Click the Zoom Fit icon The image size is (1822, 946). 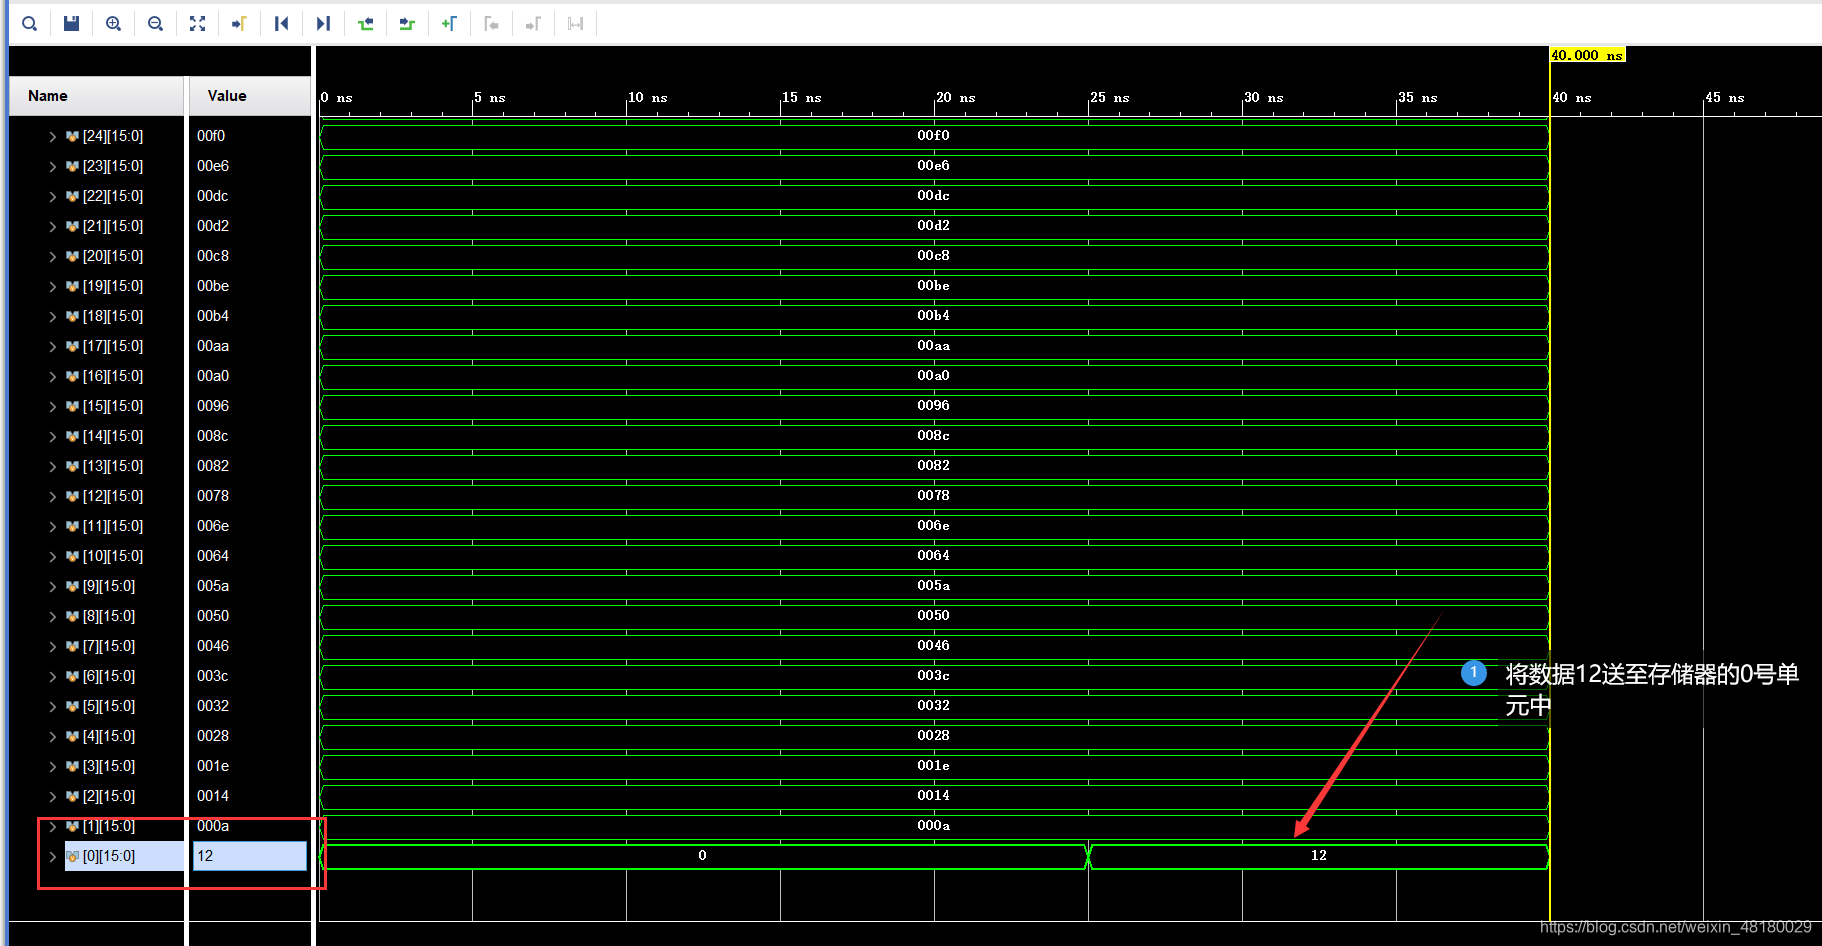(x=197, y=23)
